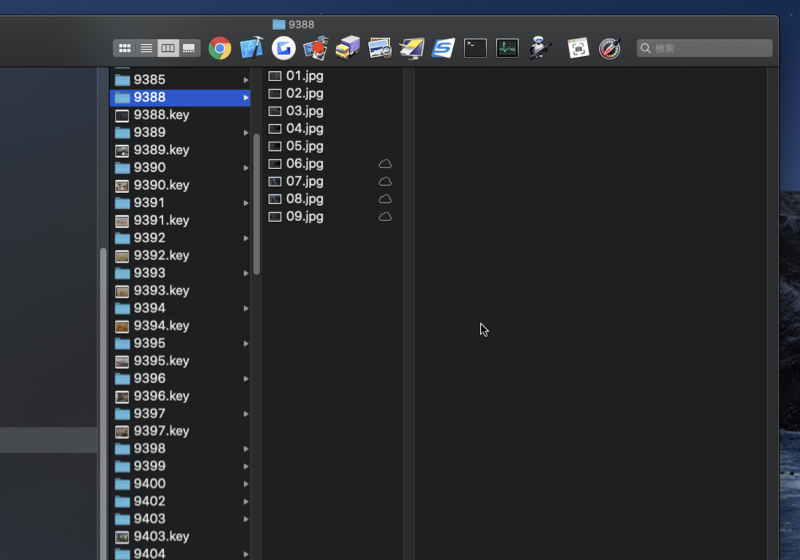Launch the yellow truck Transmit icon
800x560 pixels.
(x=347, y=48)
